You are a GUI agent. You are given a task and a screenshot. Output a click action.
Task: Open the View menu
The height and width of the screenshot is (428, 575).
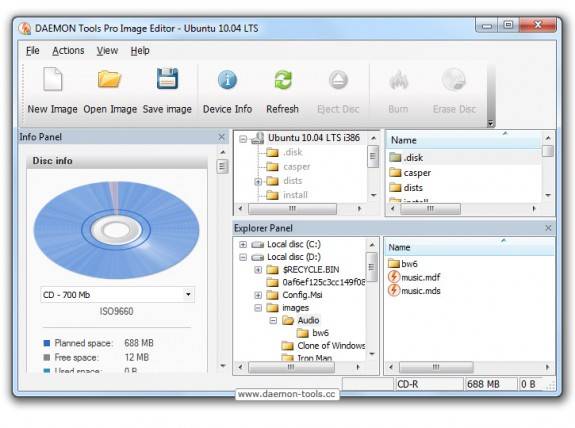pos(107,51)
